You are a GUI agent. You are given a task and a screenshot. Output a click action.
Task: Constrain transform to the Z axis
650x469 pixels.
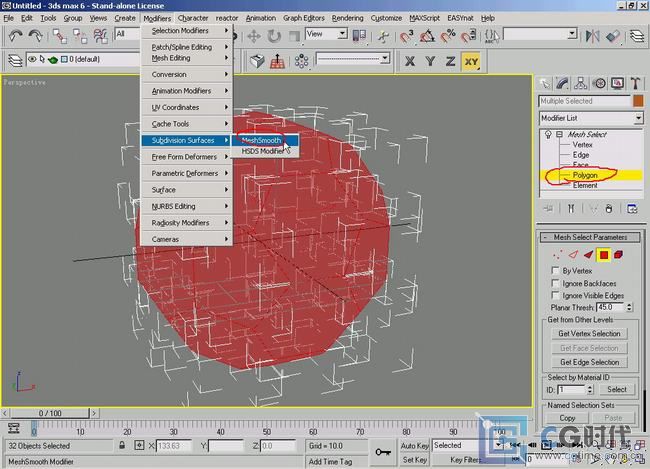(451, 61)
